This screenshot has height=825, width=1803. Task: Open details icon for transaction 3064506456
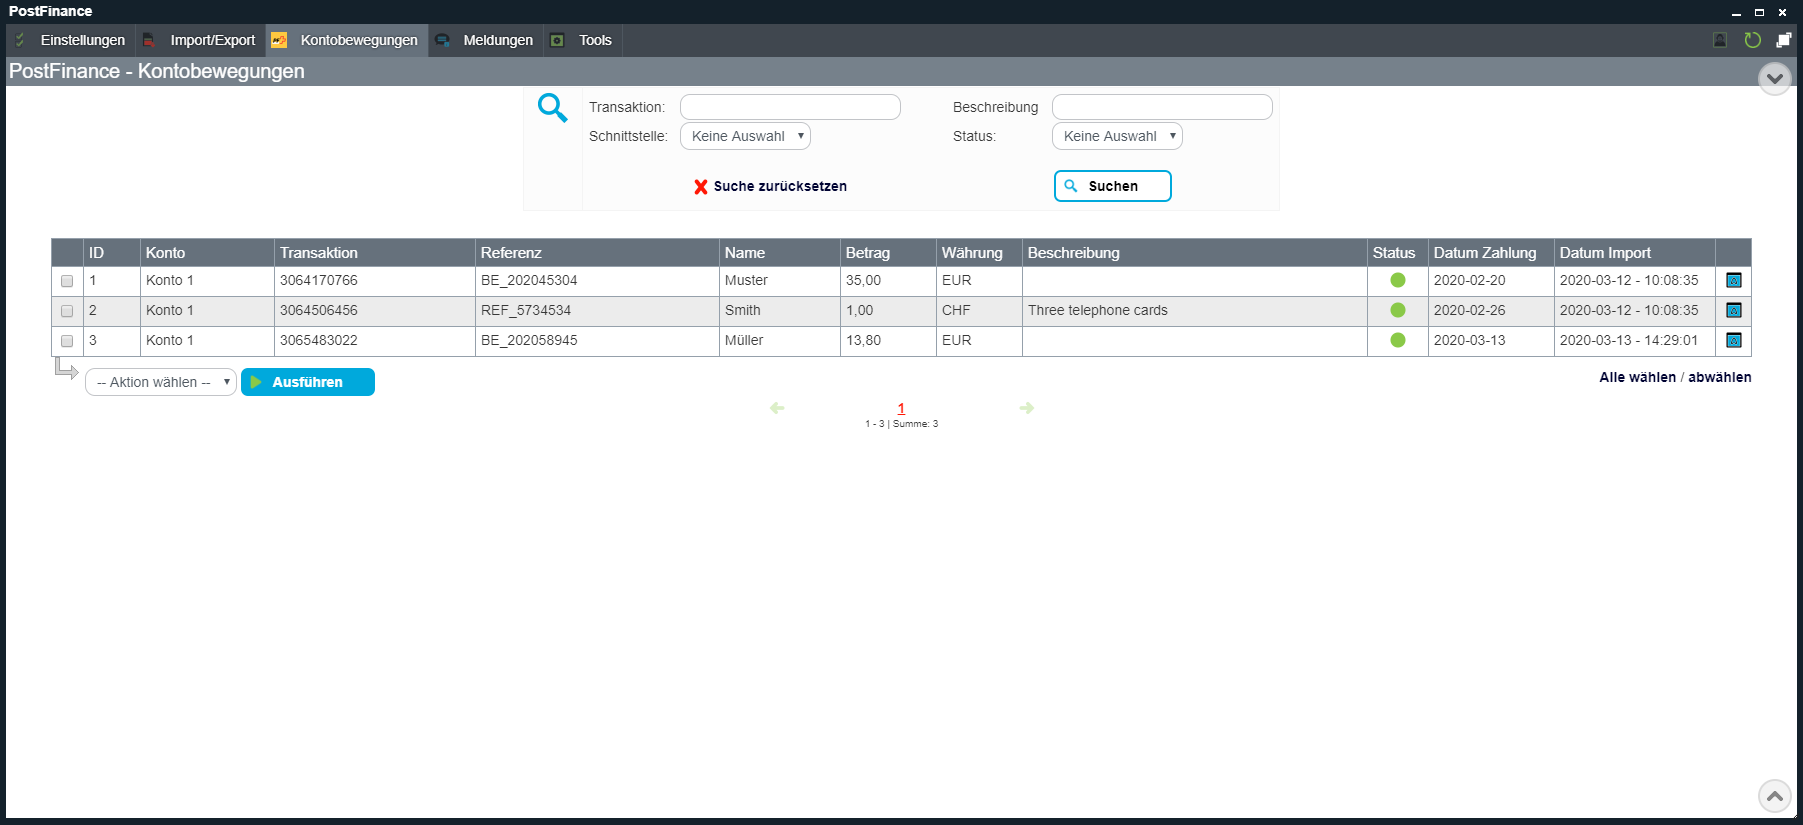(1734, 311)
